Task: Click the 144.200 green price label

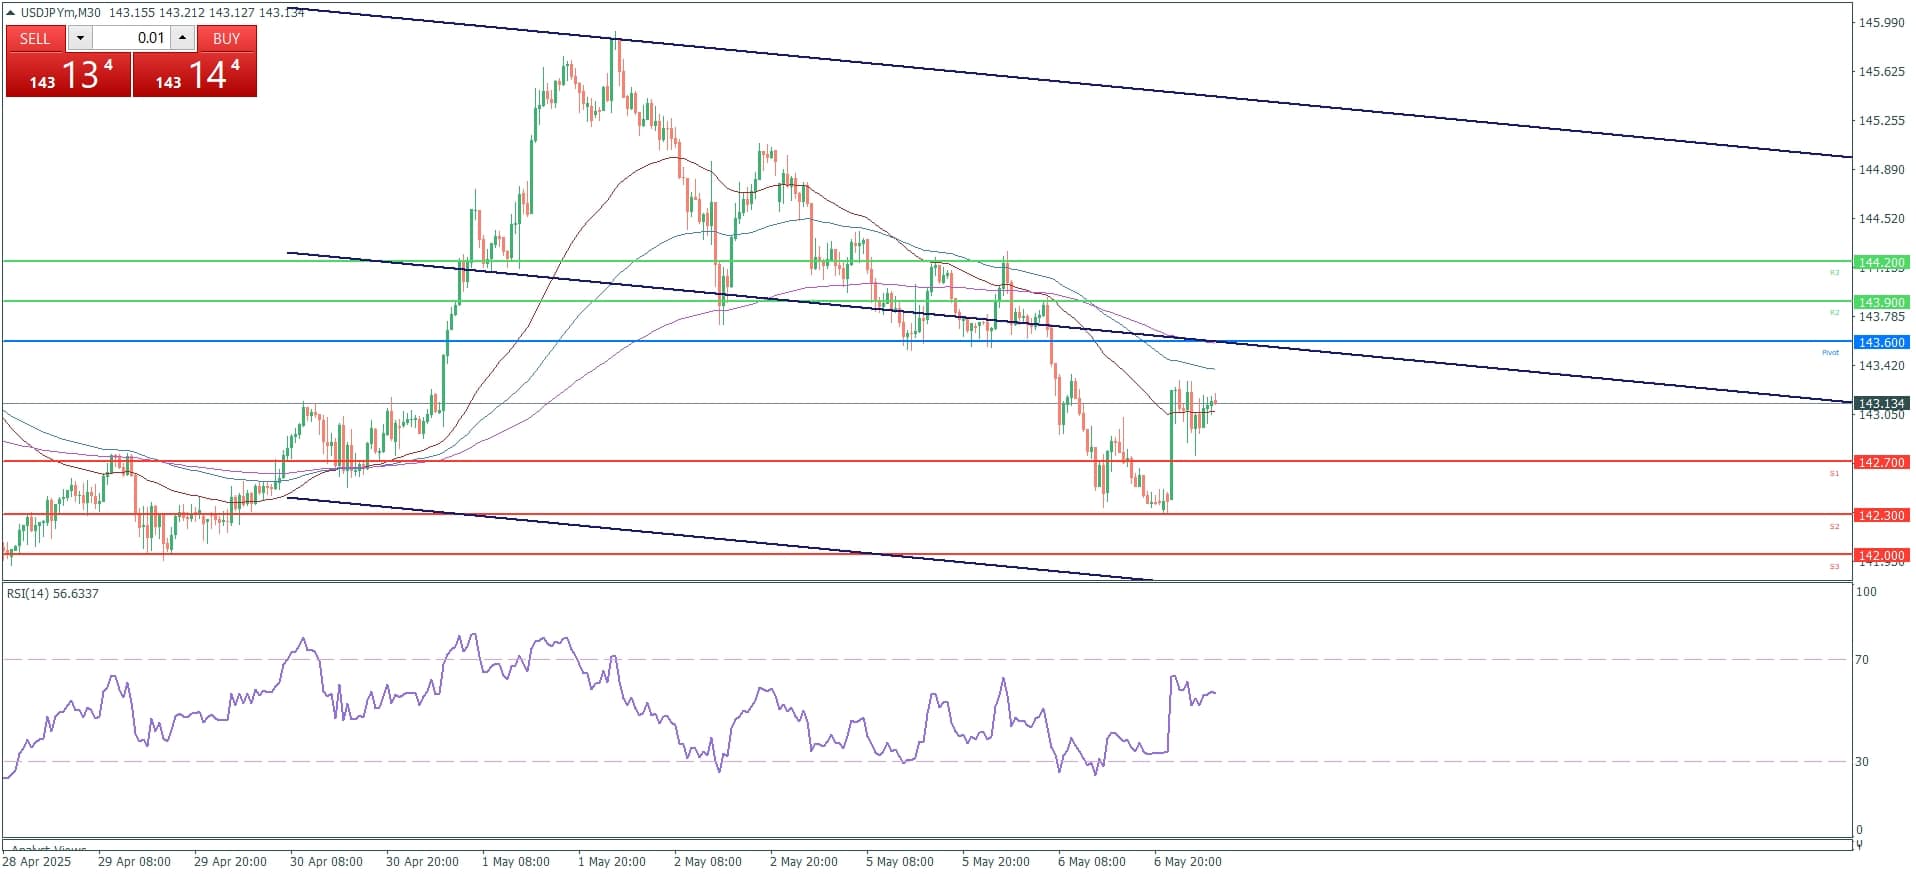Action: (1881, 262)
